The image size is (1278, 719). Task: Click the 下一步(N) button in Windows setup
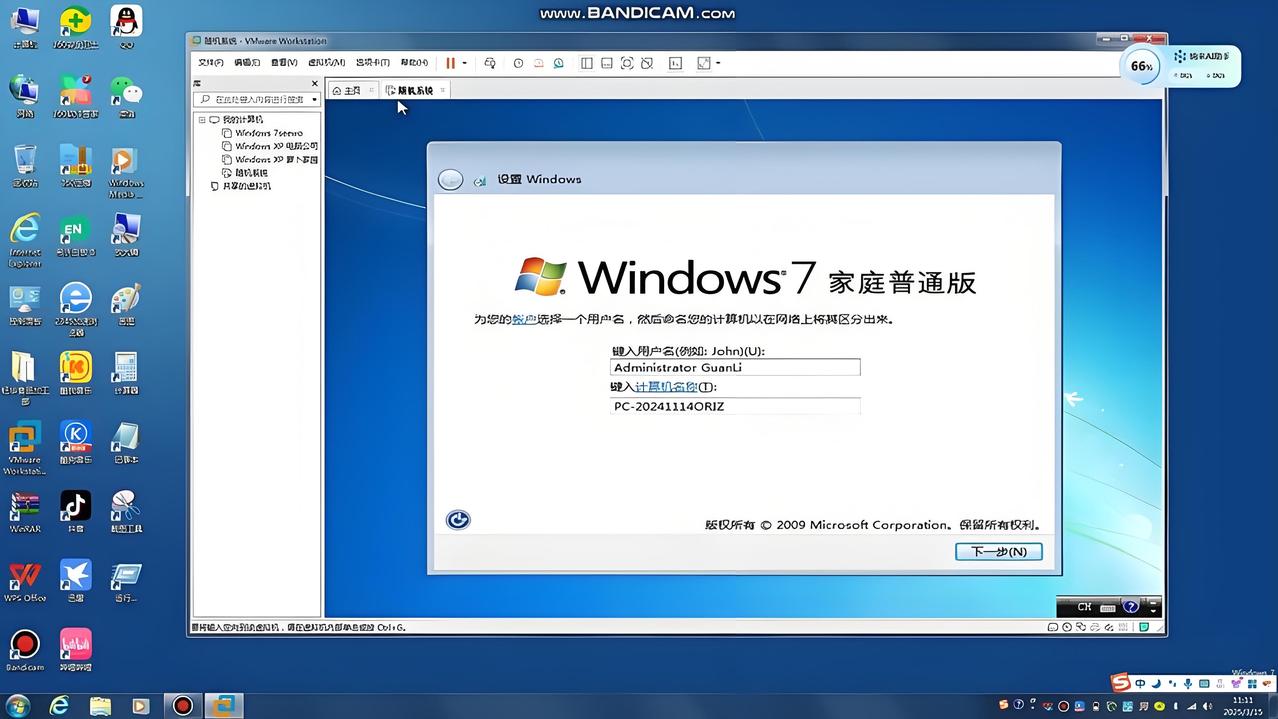pyautogui.click(x=997, y=551)
